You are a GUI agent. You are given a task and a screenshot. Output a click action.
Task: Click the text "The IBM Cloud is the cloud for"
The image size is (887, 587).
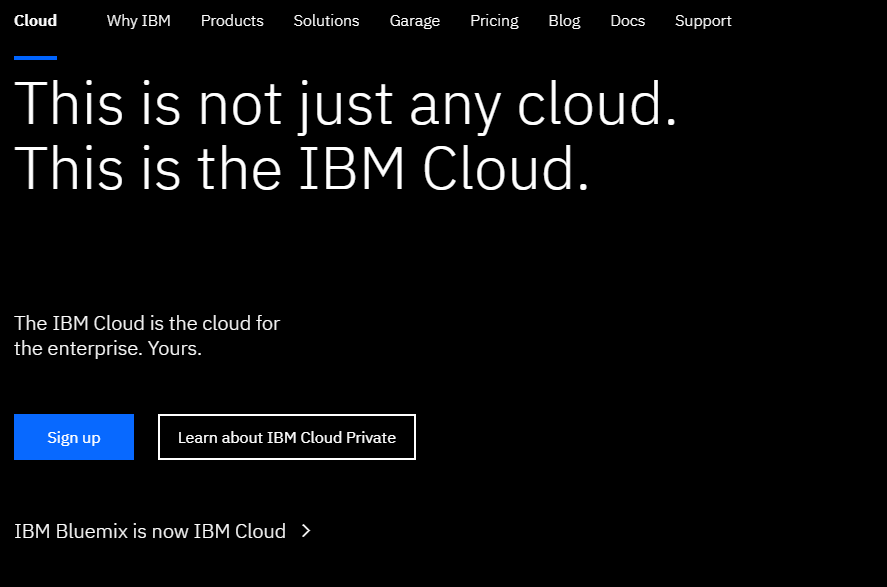click(147, 323)
